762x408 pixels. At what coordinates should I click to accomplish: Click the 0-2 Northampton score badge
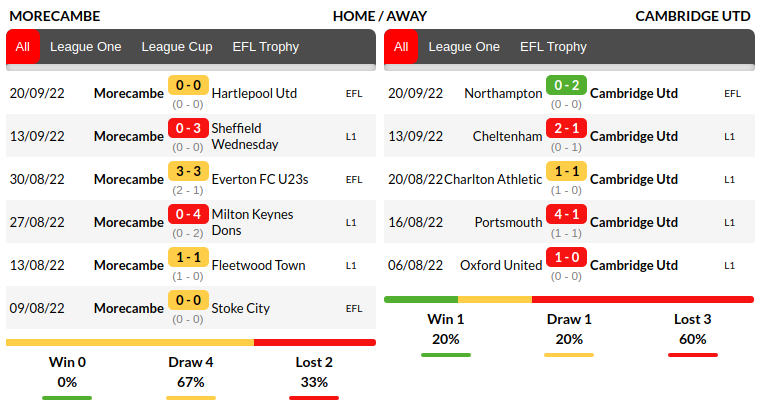pyautogui.click(x=566, y=86)
